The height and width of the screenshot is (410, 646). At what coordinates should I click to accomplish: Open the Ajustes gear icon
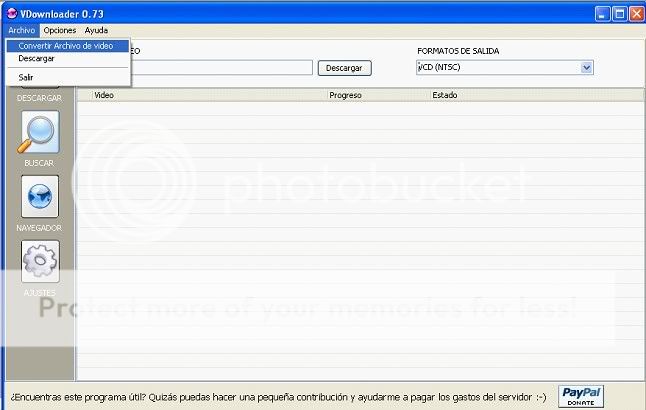tap(40, 261)
